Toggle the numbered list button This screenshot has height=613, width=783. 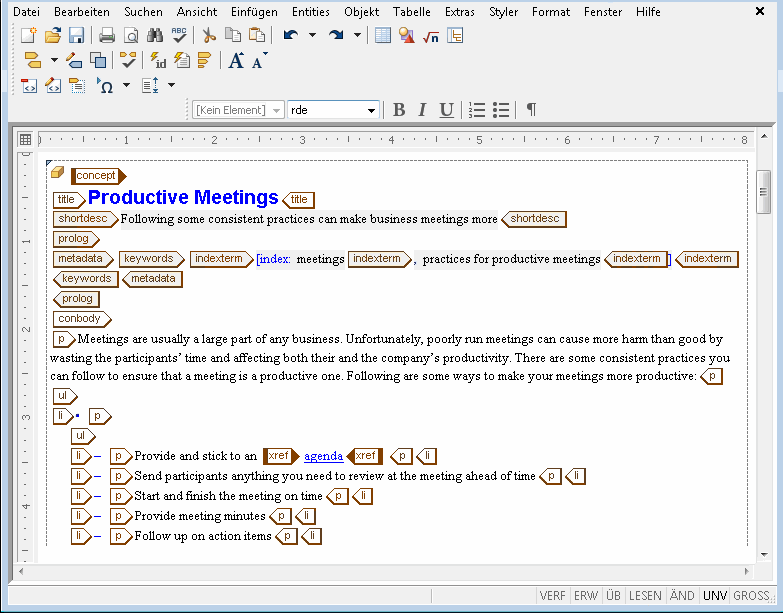(477, 110)
